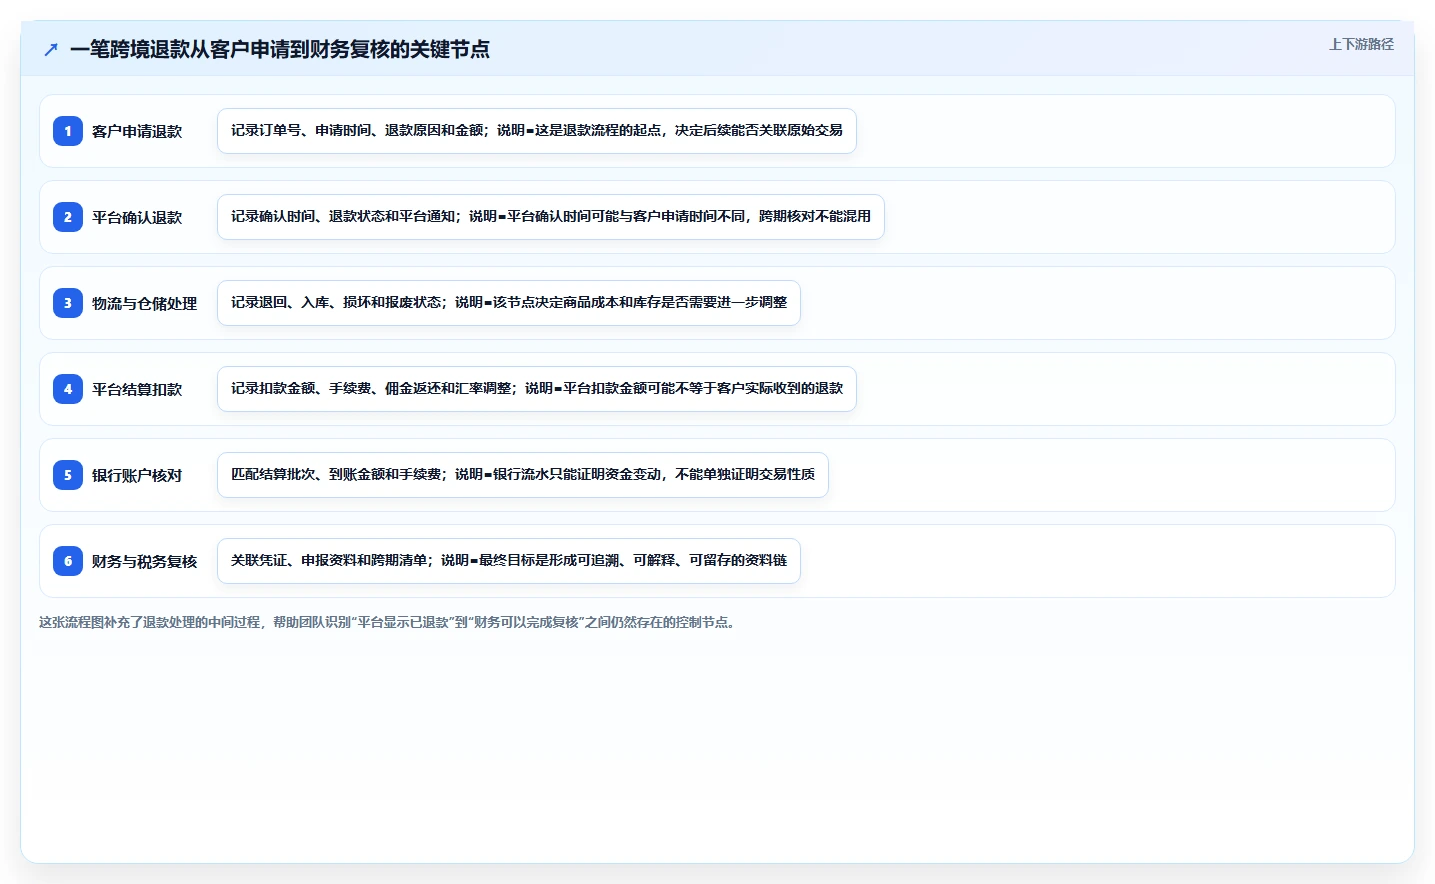Click step number 1 badge

tap(68, 131)
